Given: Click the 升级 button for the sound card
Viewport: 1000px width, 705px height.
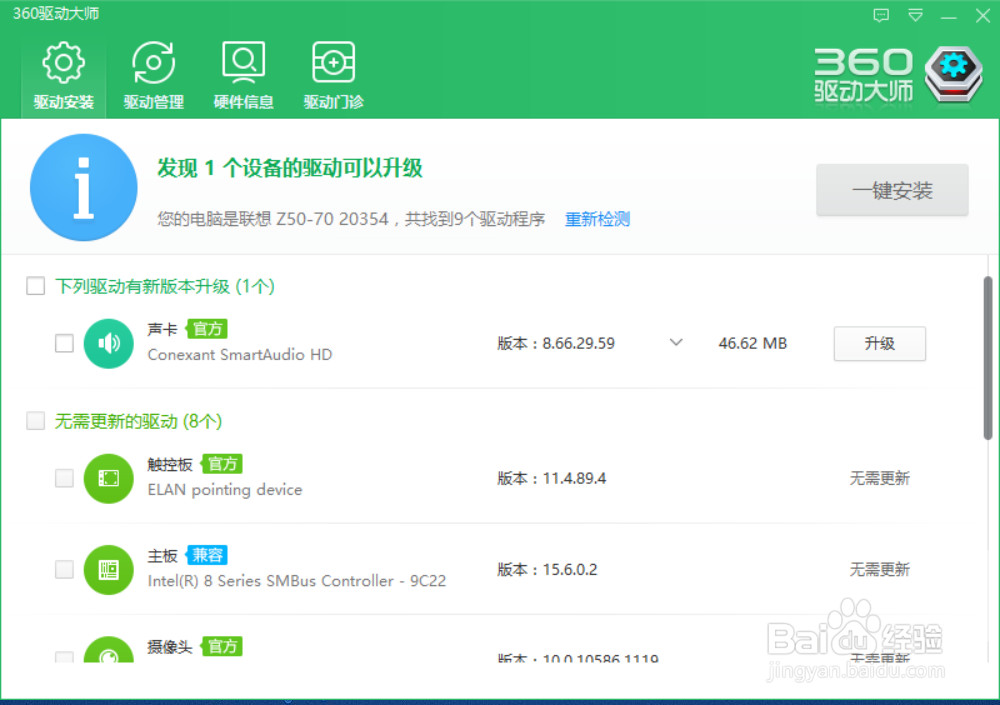Looking at the screenshot, I should (x=879, y=343).
